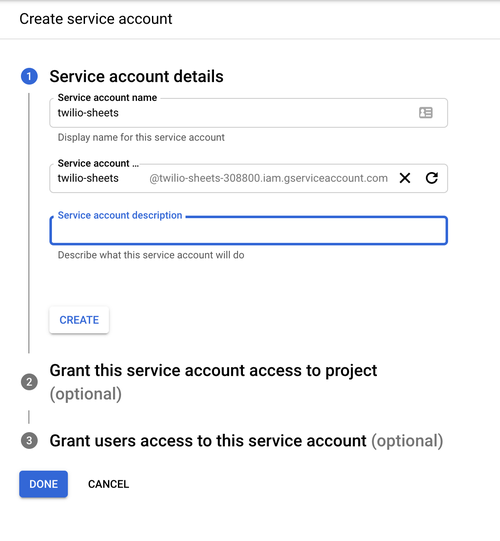The height and width of the screenshot is (541, 500).
Task: Click the Describe what this service account will do hint
Action: [151, 255]
